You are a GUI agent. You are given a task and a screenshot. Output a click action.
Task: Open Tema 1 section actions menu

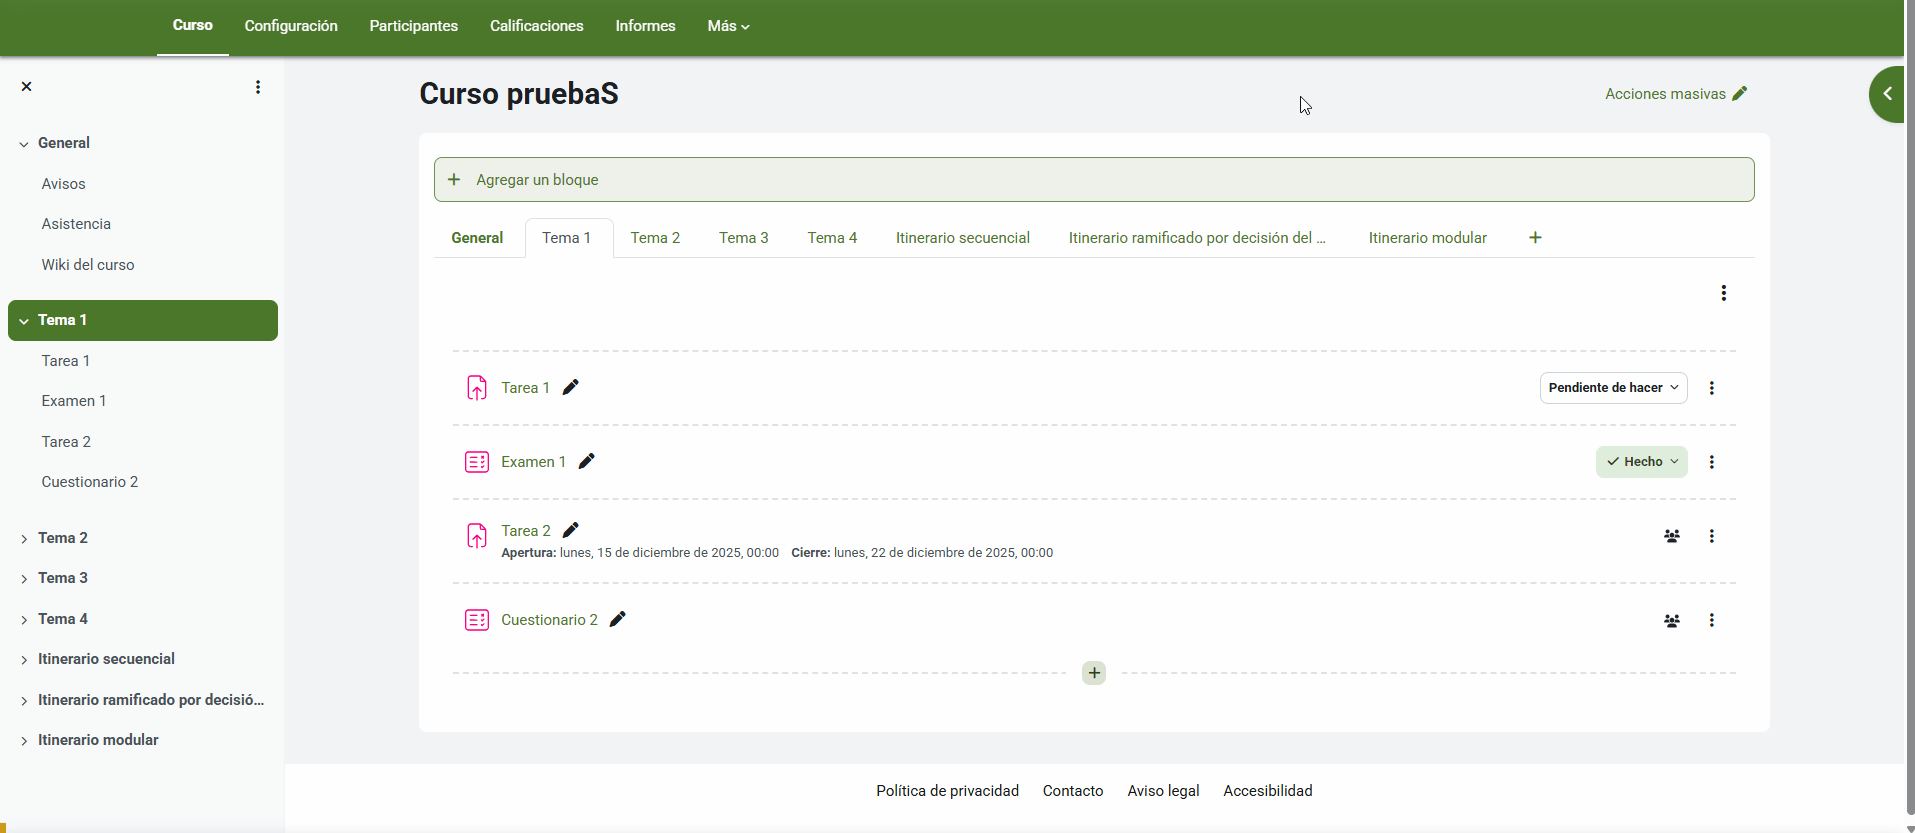(1723, 293)
